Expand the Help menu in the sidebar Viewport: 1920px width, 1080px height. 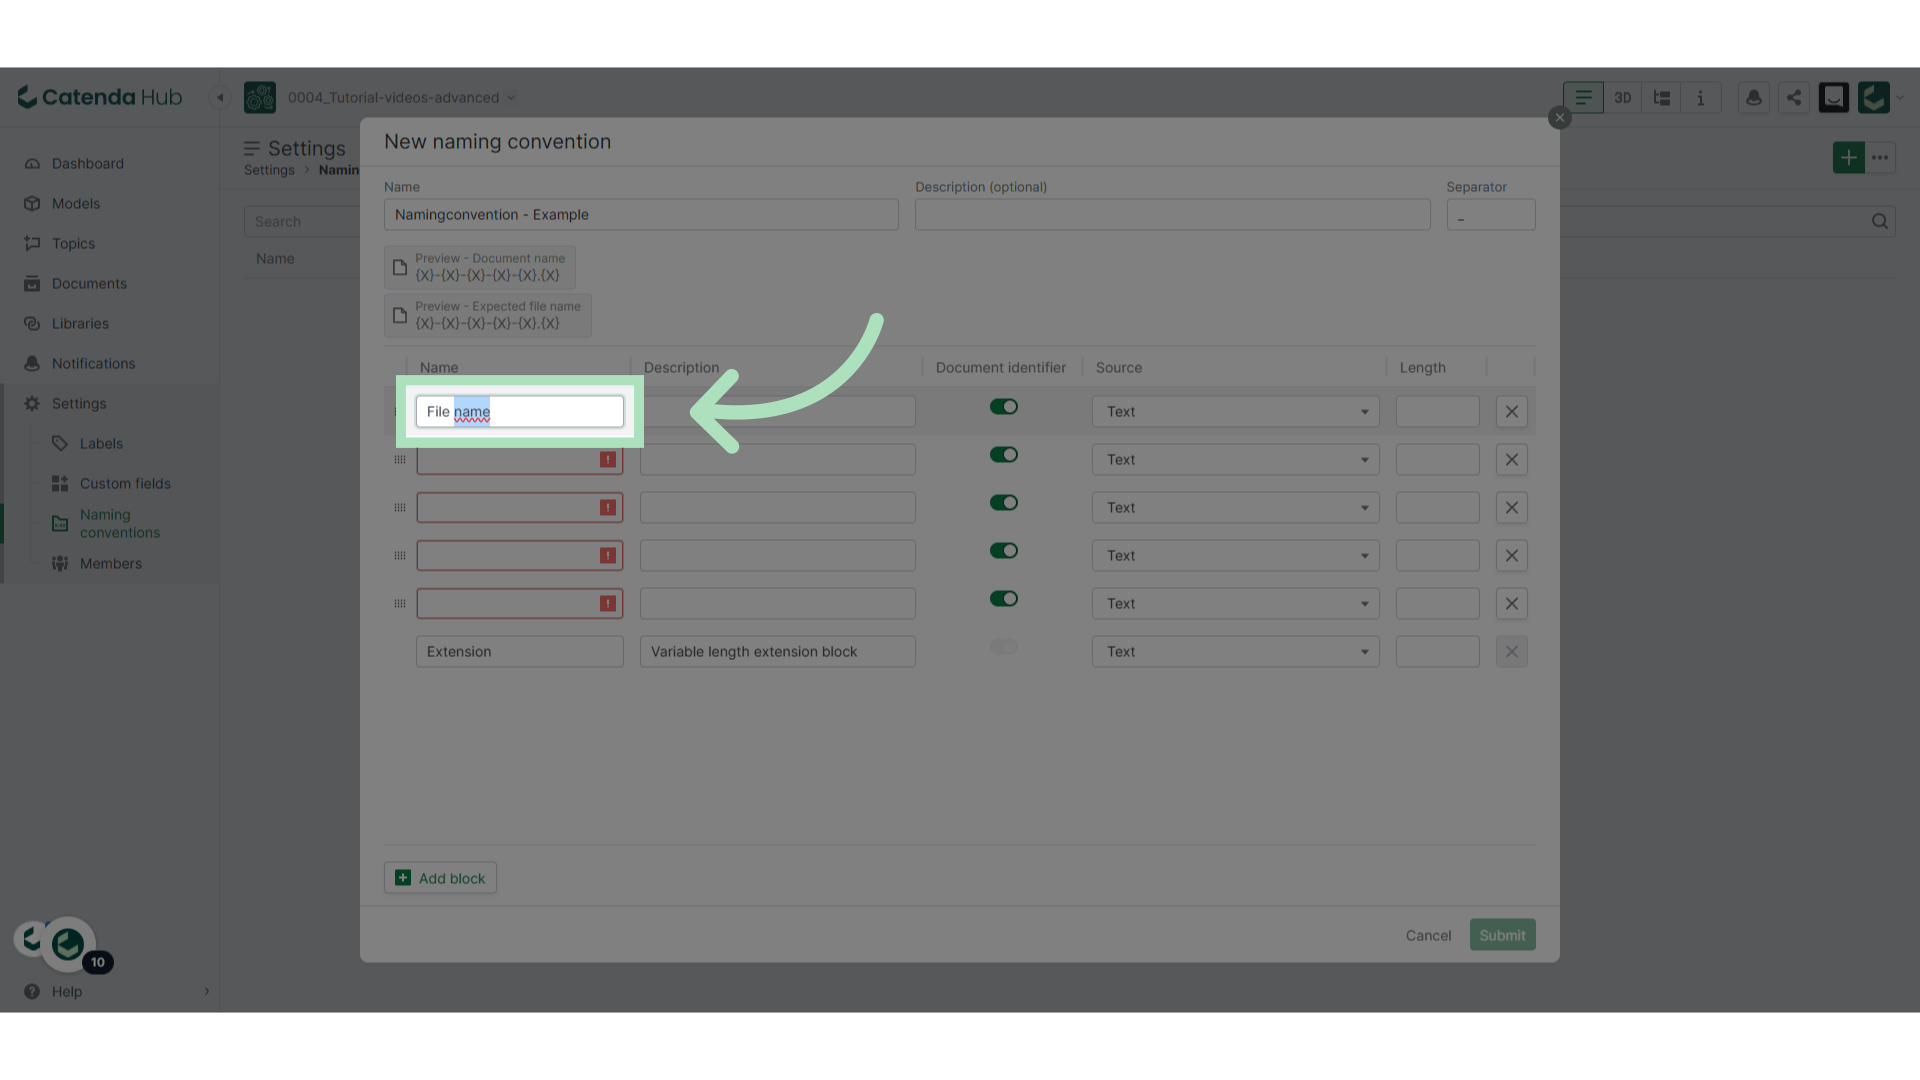[x=110, y=991]
